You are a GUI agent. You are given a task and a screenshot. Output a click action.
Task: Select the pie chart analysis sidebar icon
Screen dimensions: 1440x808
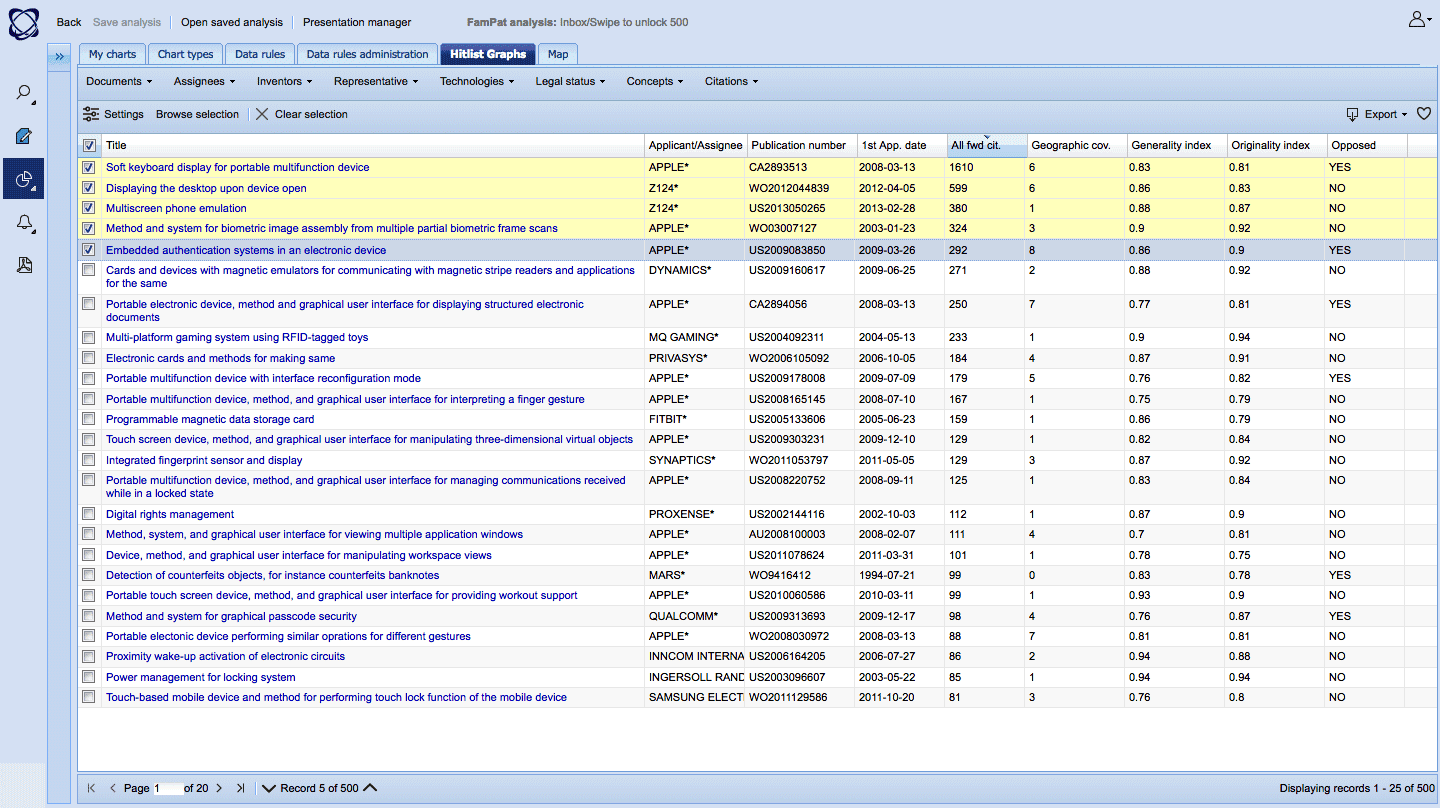click(x=24, y=180)
